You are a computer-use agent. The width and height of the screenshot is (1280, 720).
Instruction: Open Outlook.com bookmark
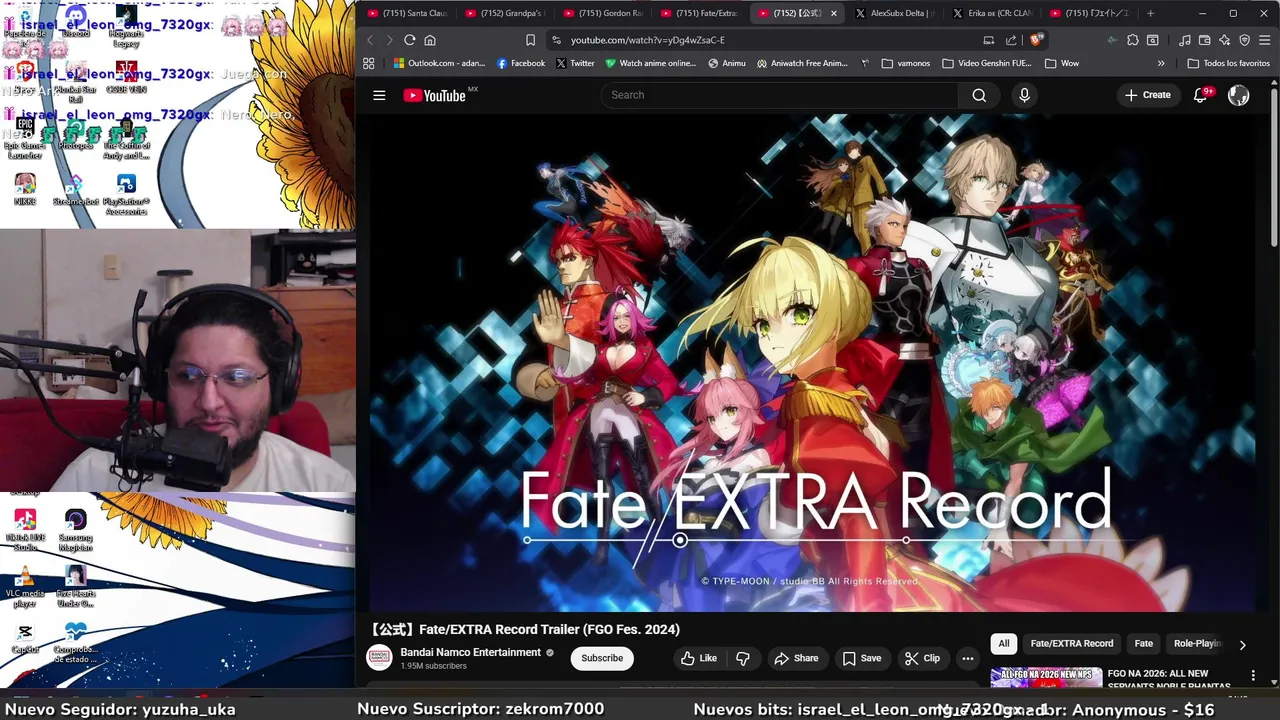tap(438, 63)
